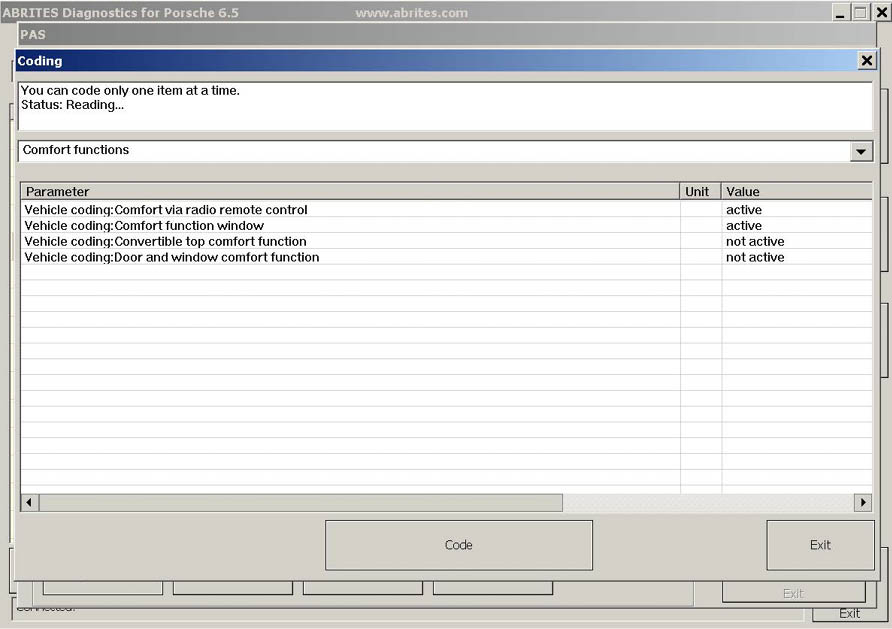Maximize the ABRITES Diagnostics main window
The height and width of the screenshot is (629, 892).
[860, 13]
